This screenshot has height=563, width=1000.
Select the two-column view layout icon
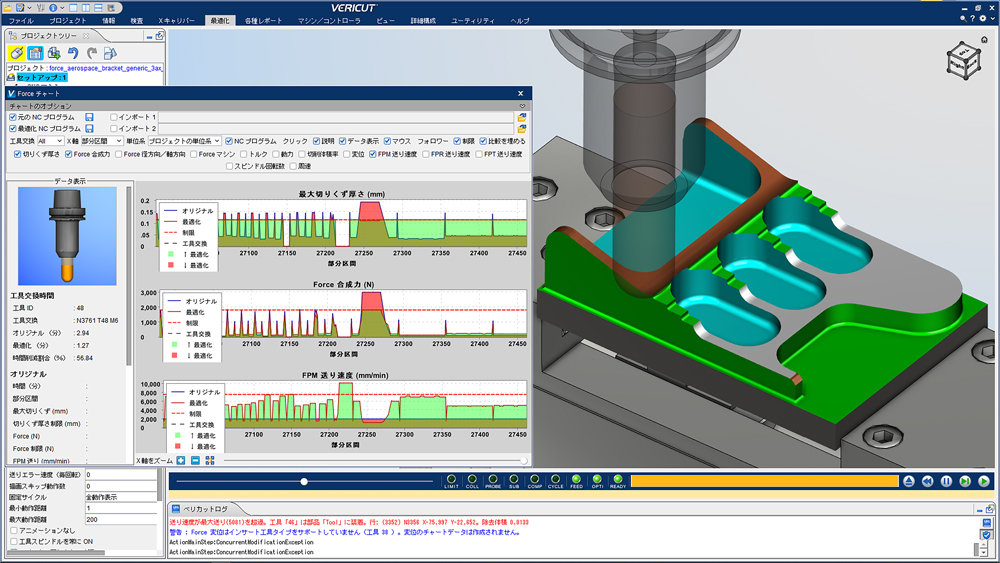point(86,8)
